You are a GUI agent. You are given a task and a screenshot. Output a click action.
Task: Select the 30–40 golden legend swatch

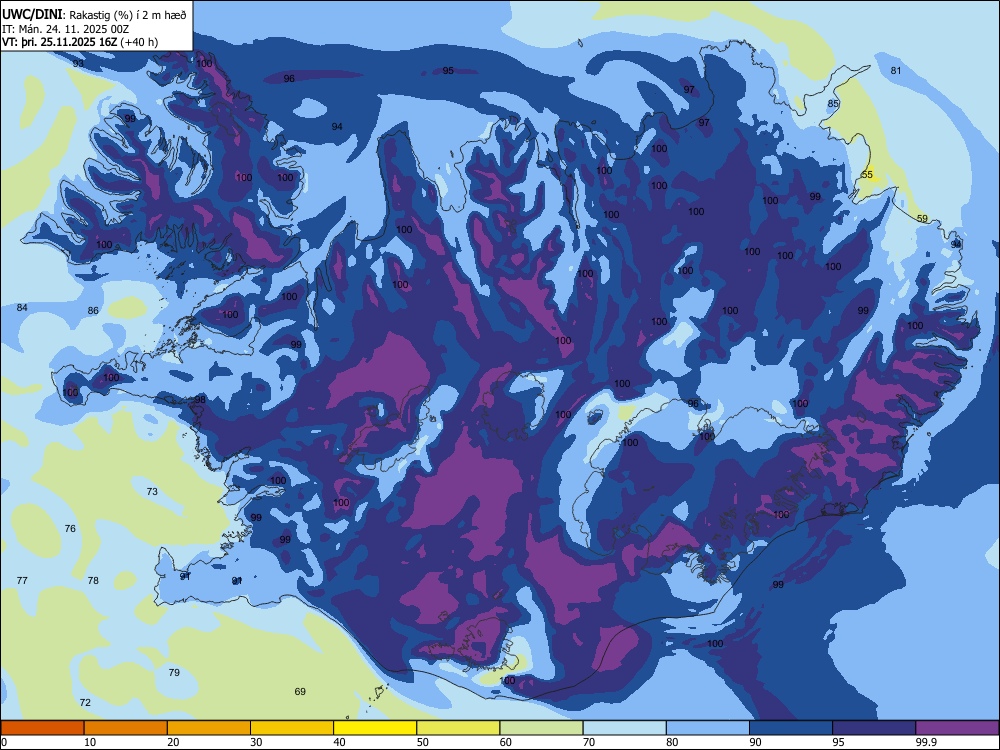pyautogui.click(x=292, y=728)
